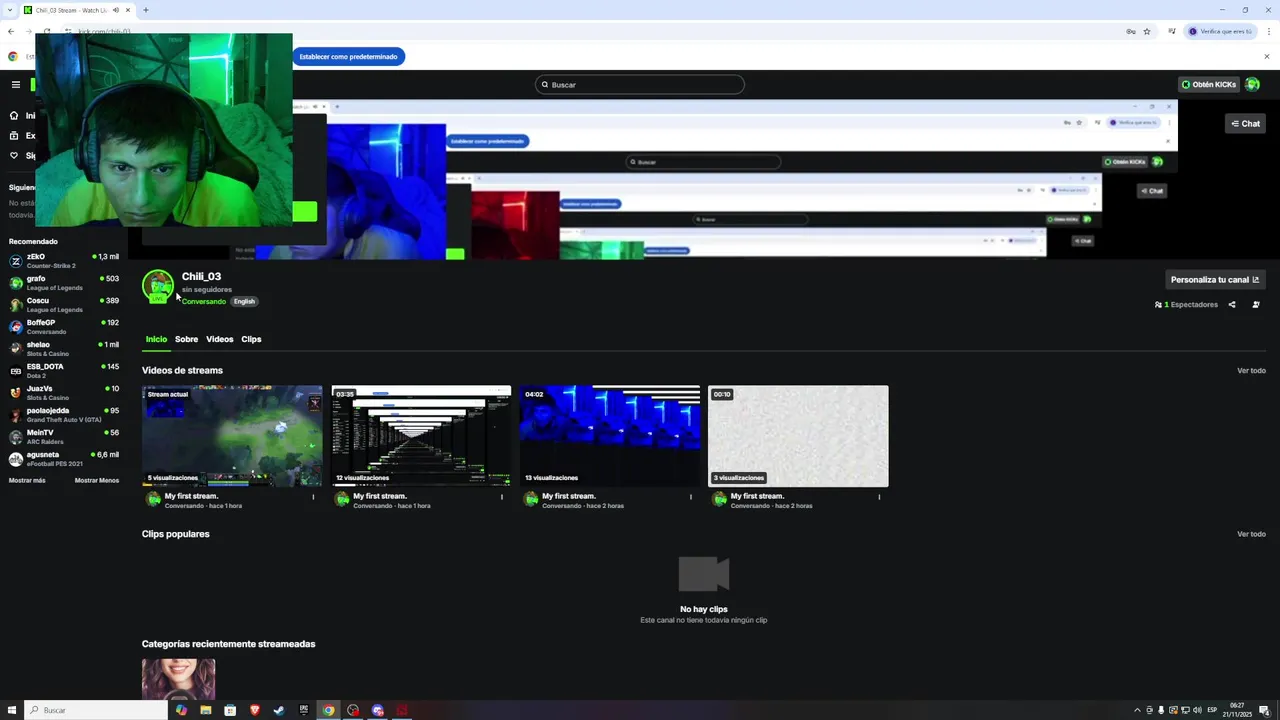Viewport: 1280px width, 720px height.
Task: Click Ver todo next to Videos de streams
Action: pyautogui.click(x=1251, y=370)
